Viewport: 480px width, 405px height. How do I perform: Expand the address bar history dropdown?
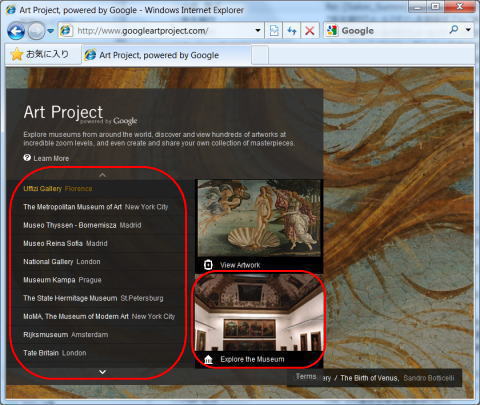pyautogui.click(x=258, y=31)
